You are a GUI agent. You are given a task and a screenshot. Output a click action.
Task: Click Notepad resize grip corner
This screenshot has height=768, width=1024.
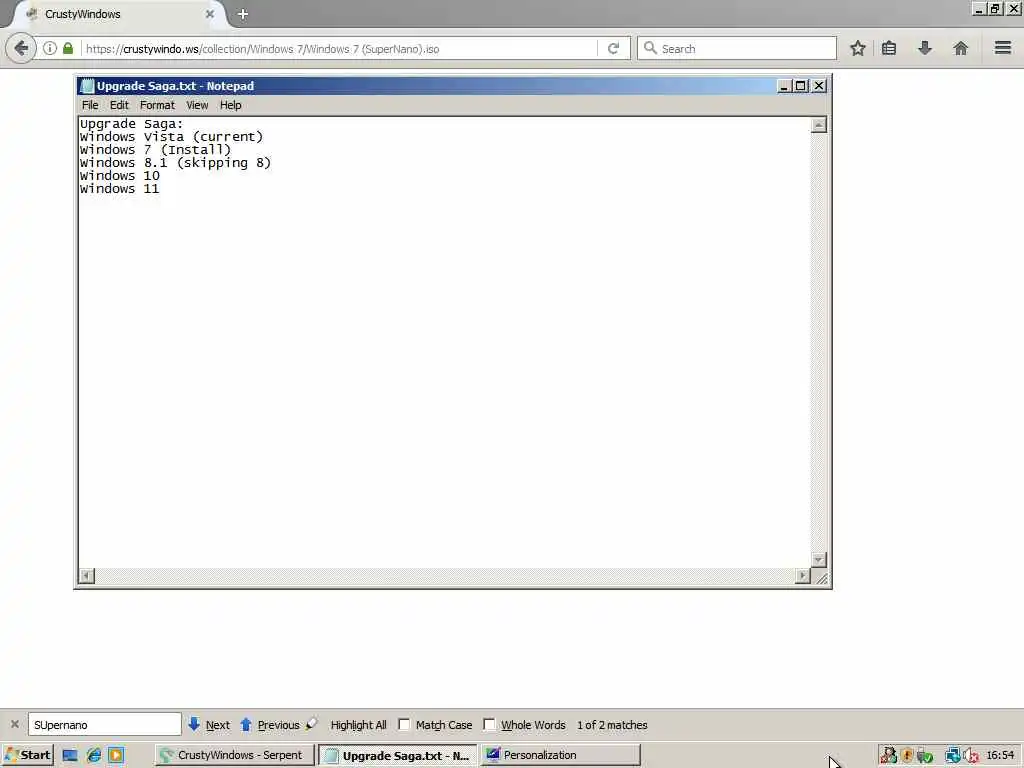click(820, 577)
